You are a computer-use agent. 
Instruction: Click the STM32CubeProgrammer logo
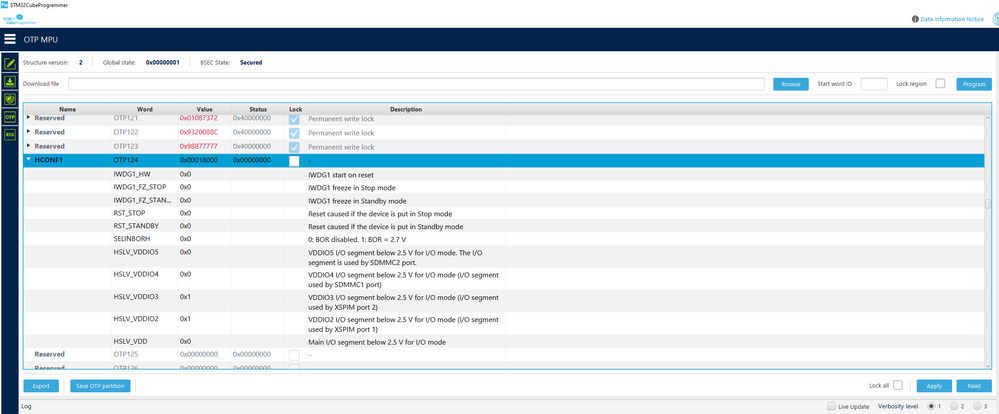[x=20, y=19]
